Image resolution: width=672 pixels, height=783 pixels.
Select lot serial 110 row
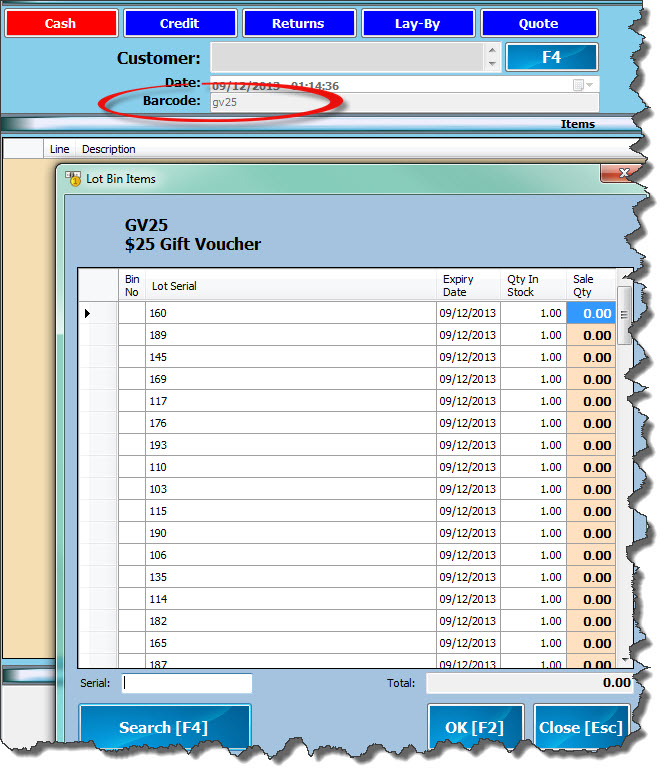point(346,467)
